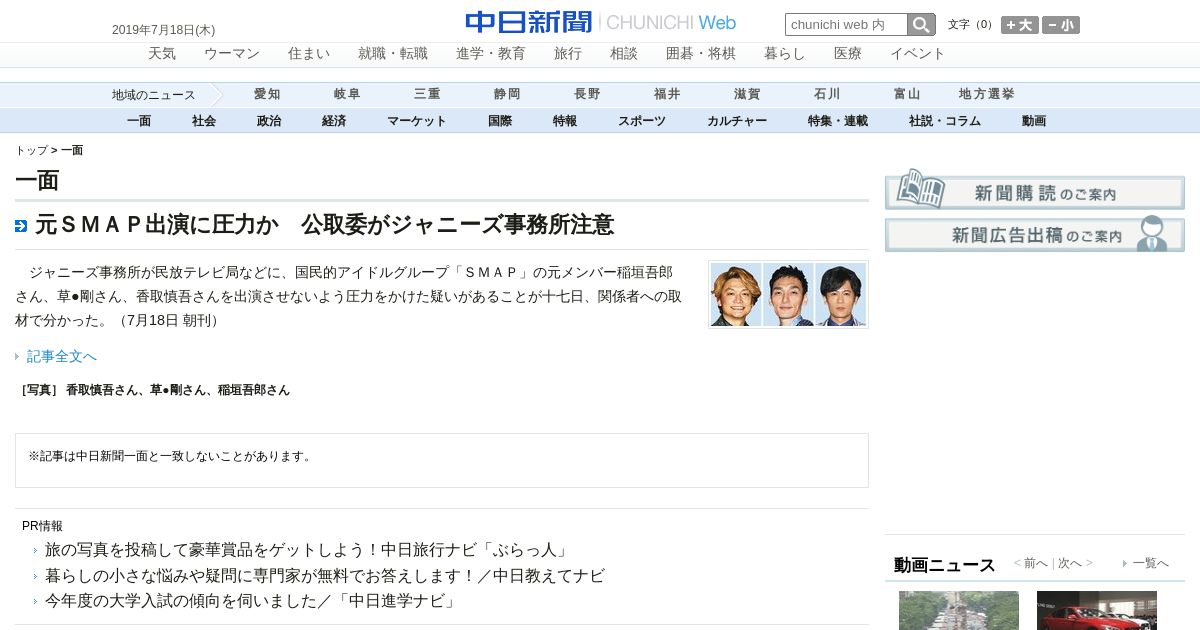Open the イベント section
This screenshot has height=630, width=1200.
(918, 54)
